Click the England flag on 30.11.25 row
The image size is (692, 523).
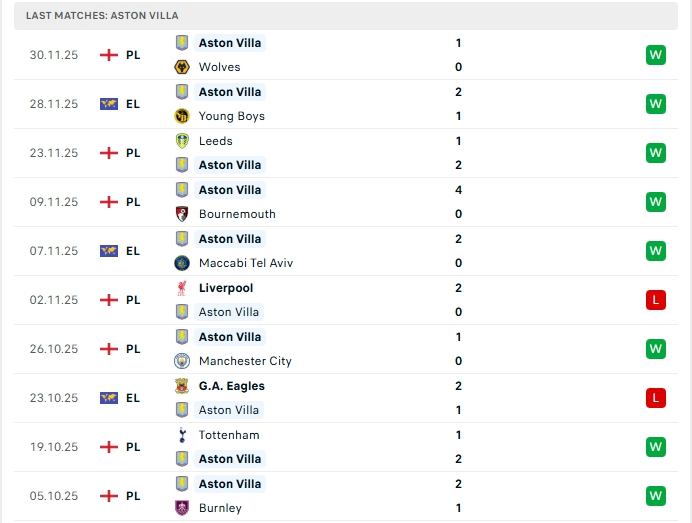pos(109,55)
